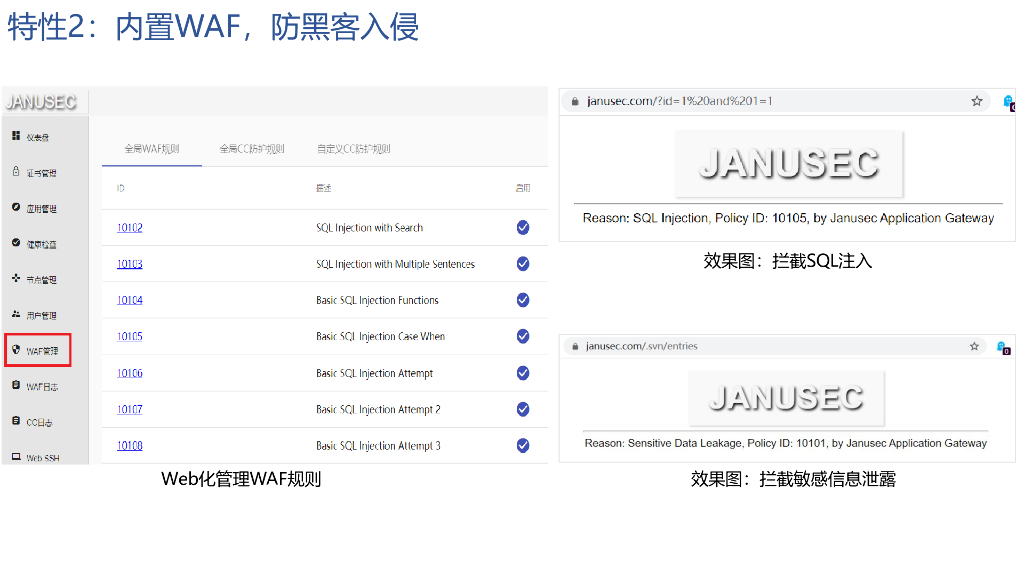
Task: Bookmark the janusec.com/?id=1 page with star
Action: click(977, 101)
